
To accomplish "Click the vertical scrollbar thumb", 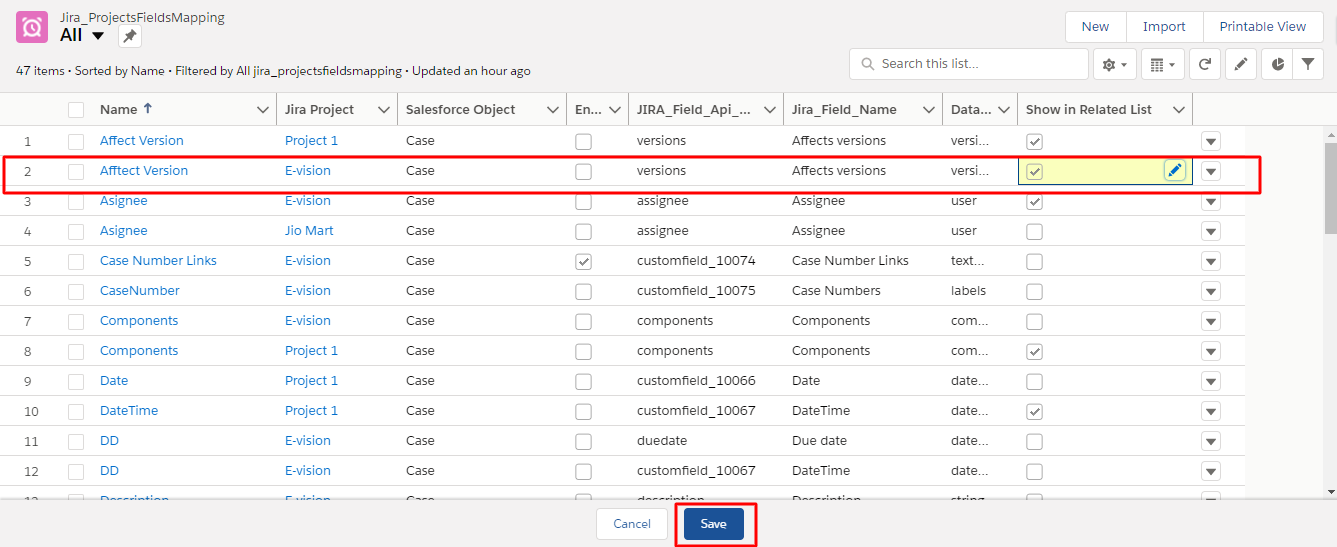I will coord(1330,187).
